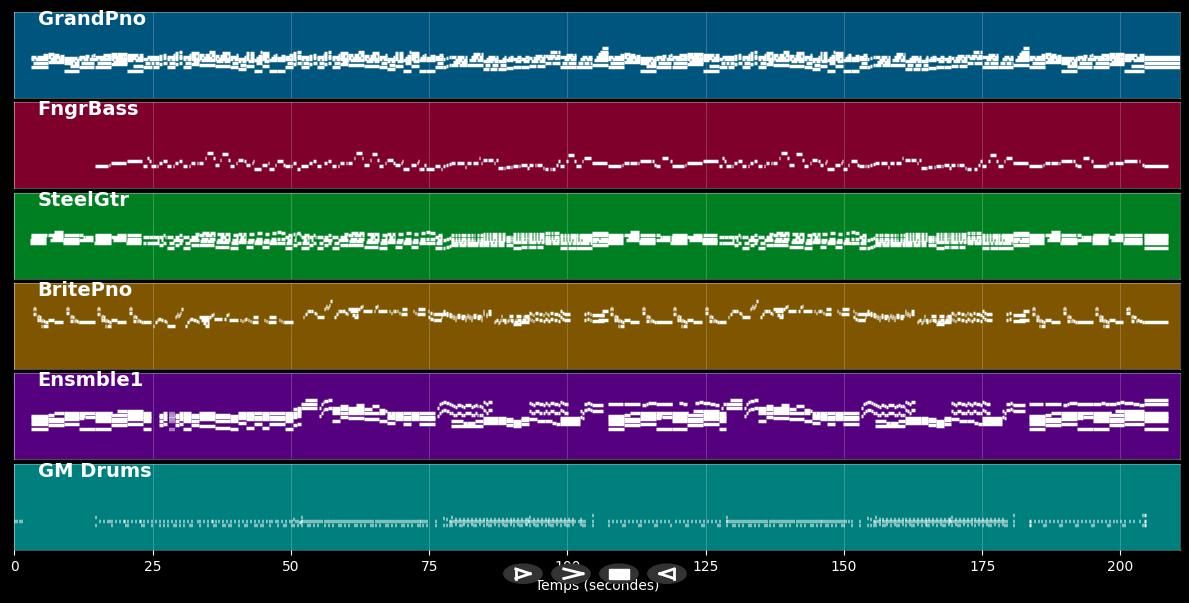1189x603 pixels.
Task: Select the GrandPno track label
Action: (91, 19)
